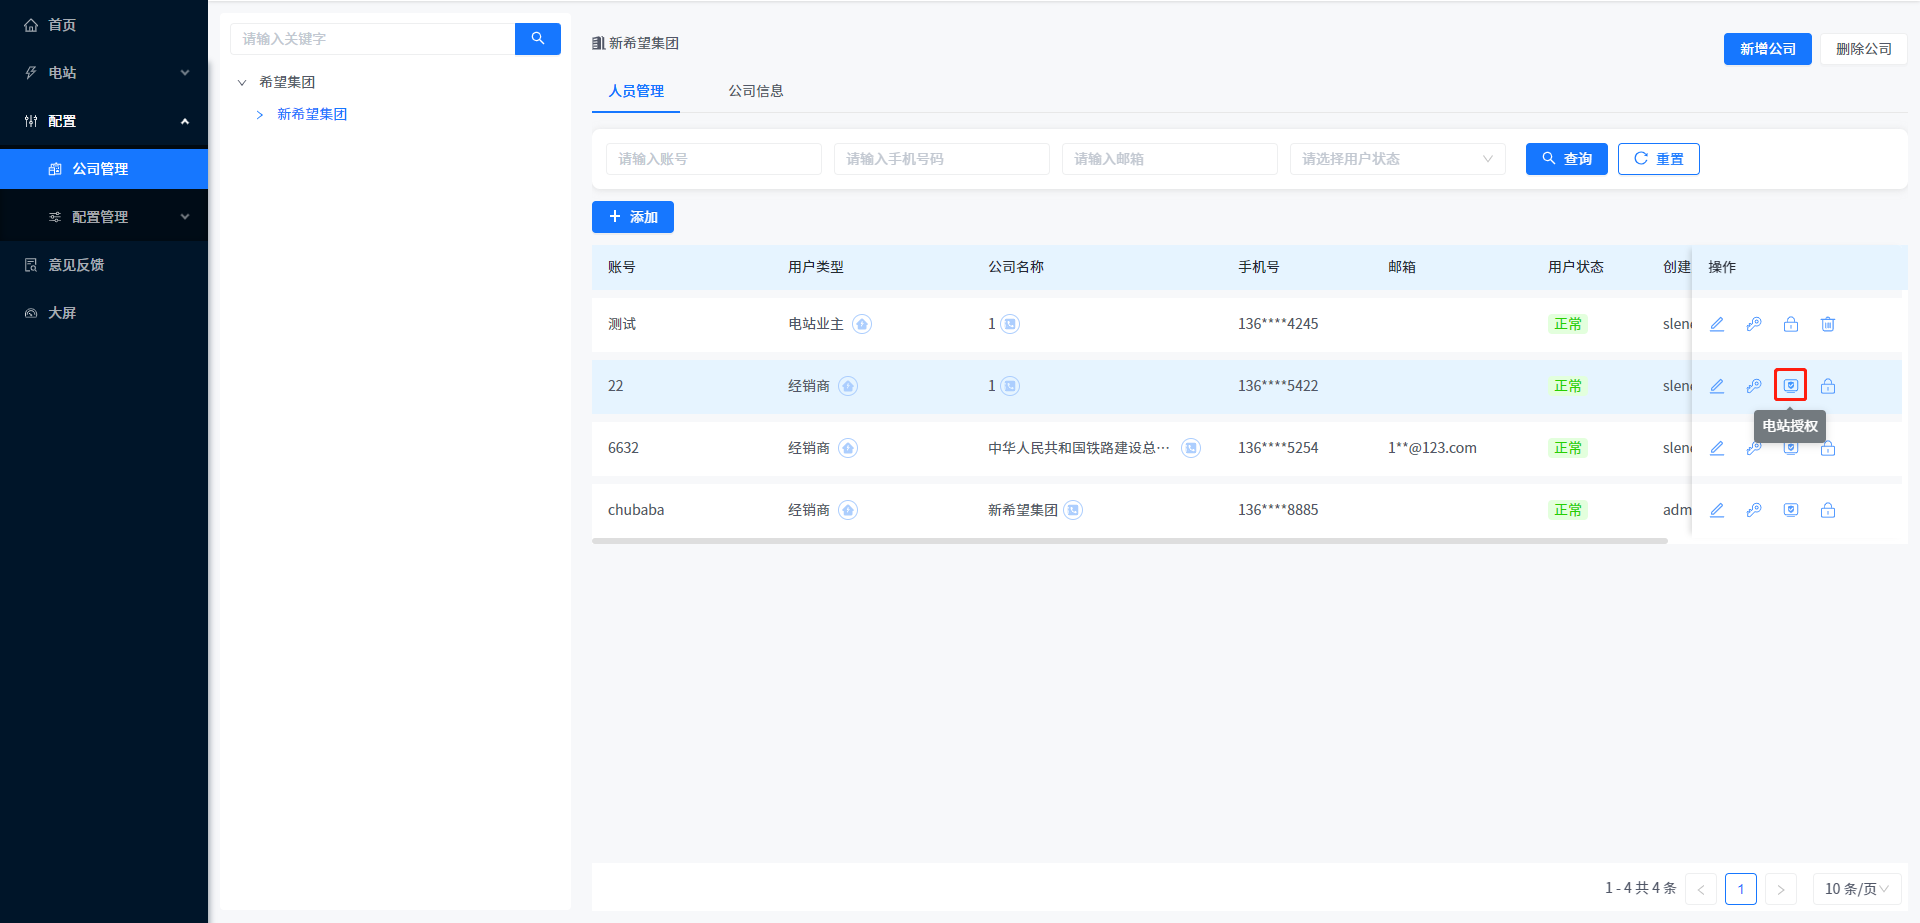Viewport: 1920px width, 923px height.
Task: Click the search magnifier icon beside keyword box
Action: coord(538,39)
